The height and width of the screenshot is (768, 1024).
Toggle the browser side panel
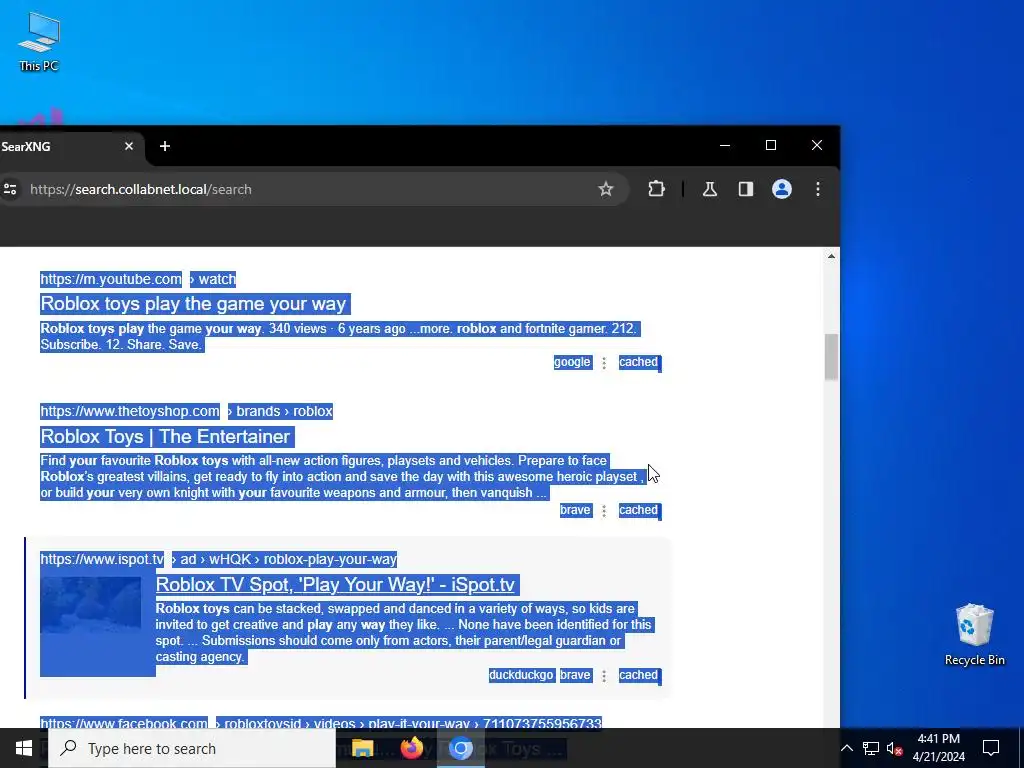click(746, 189)
